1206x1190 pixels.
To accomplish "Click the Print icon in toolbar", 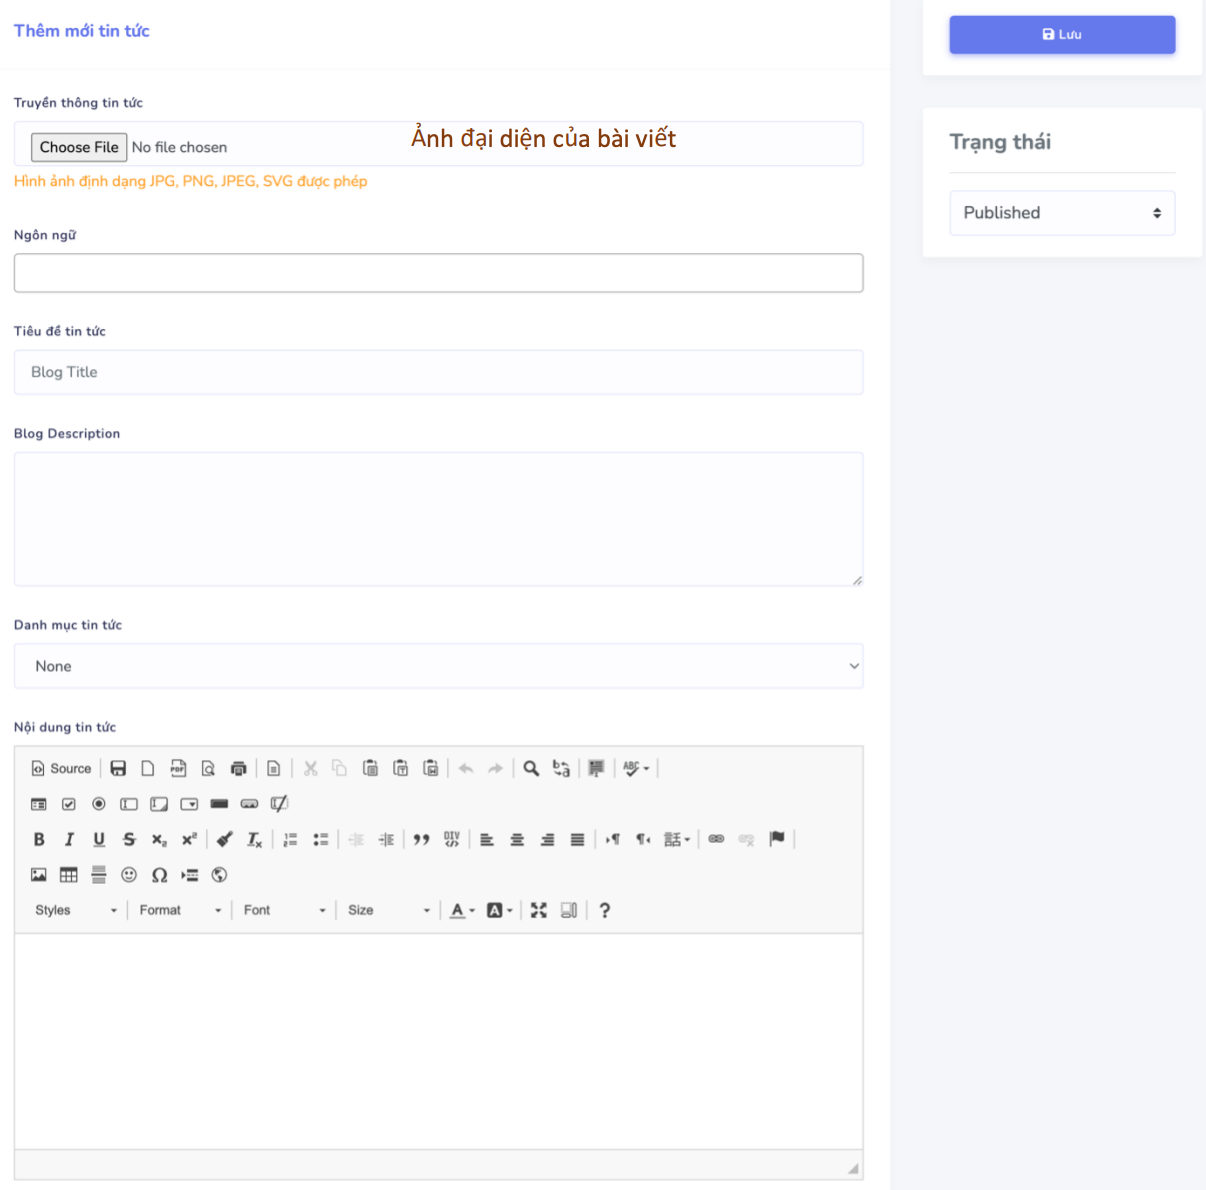I will 238,768.
